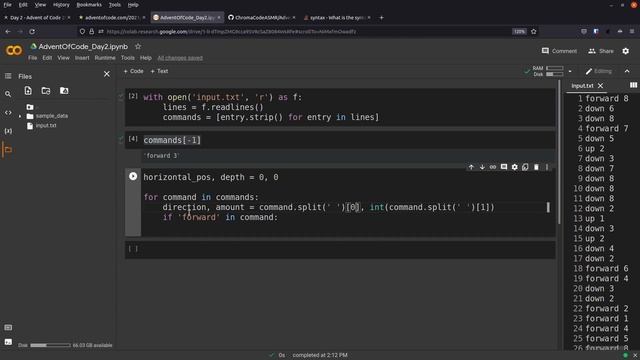Image resolution: width=640 pixels, height=360 pixels.
Task: Open the Comment panel
Action: [x=559, y=51]
